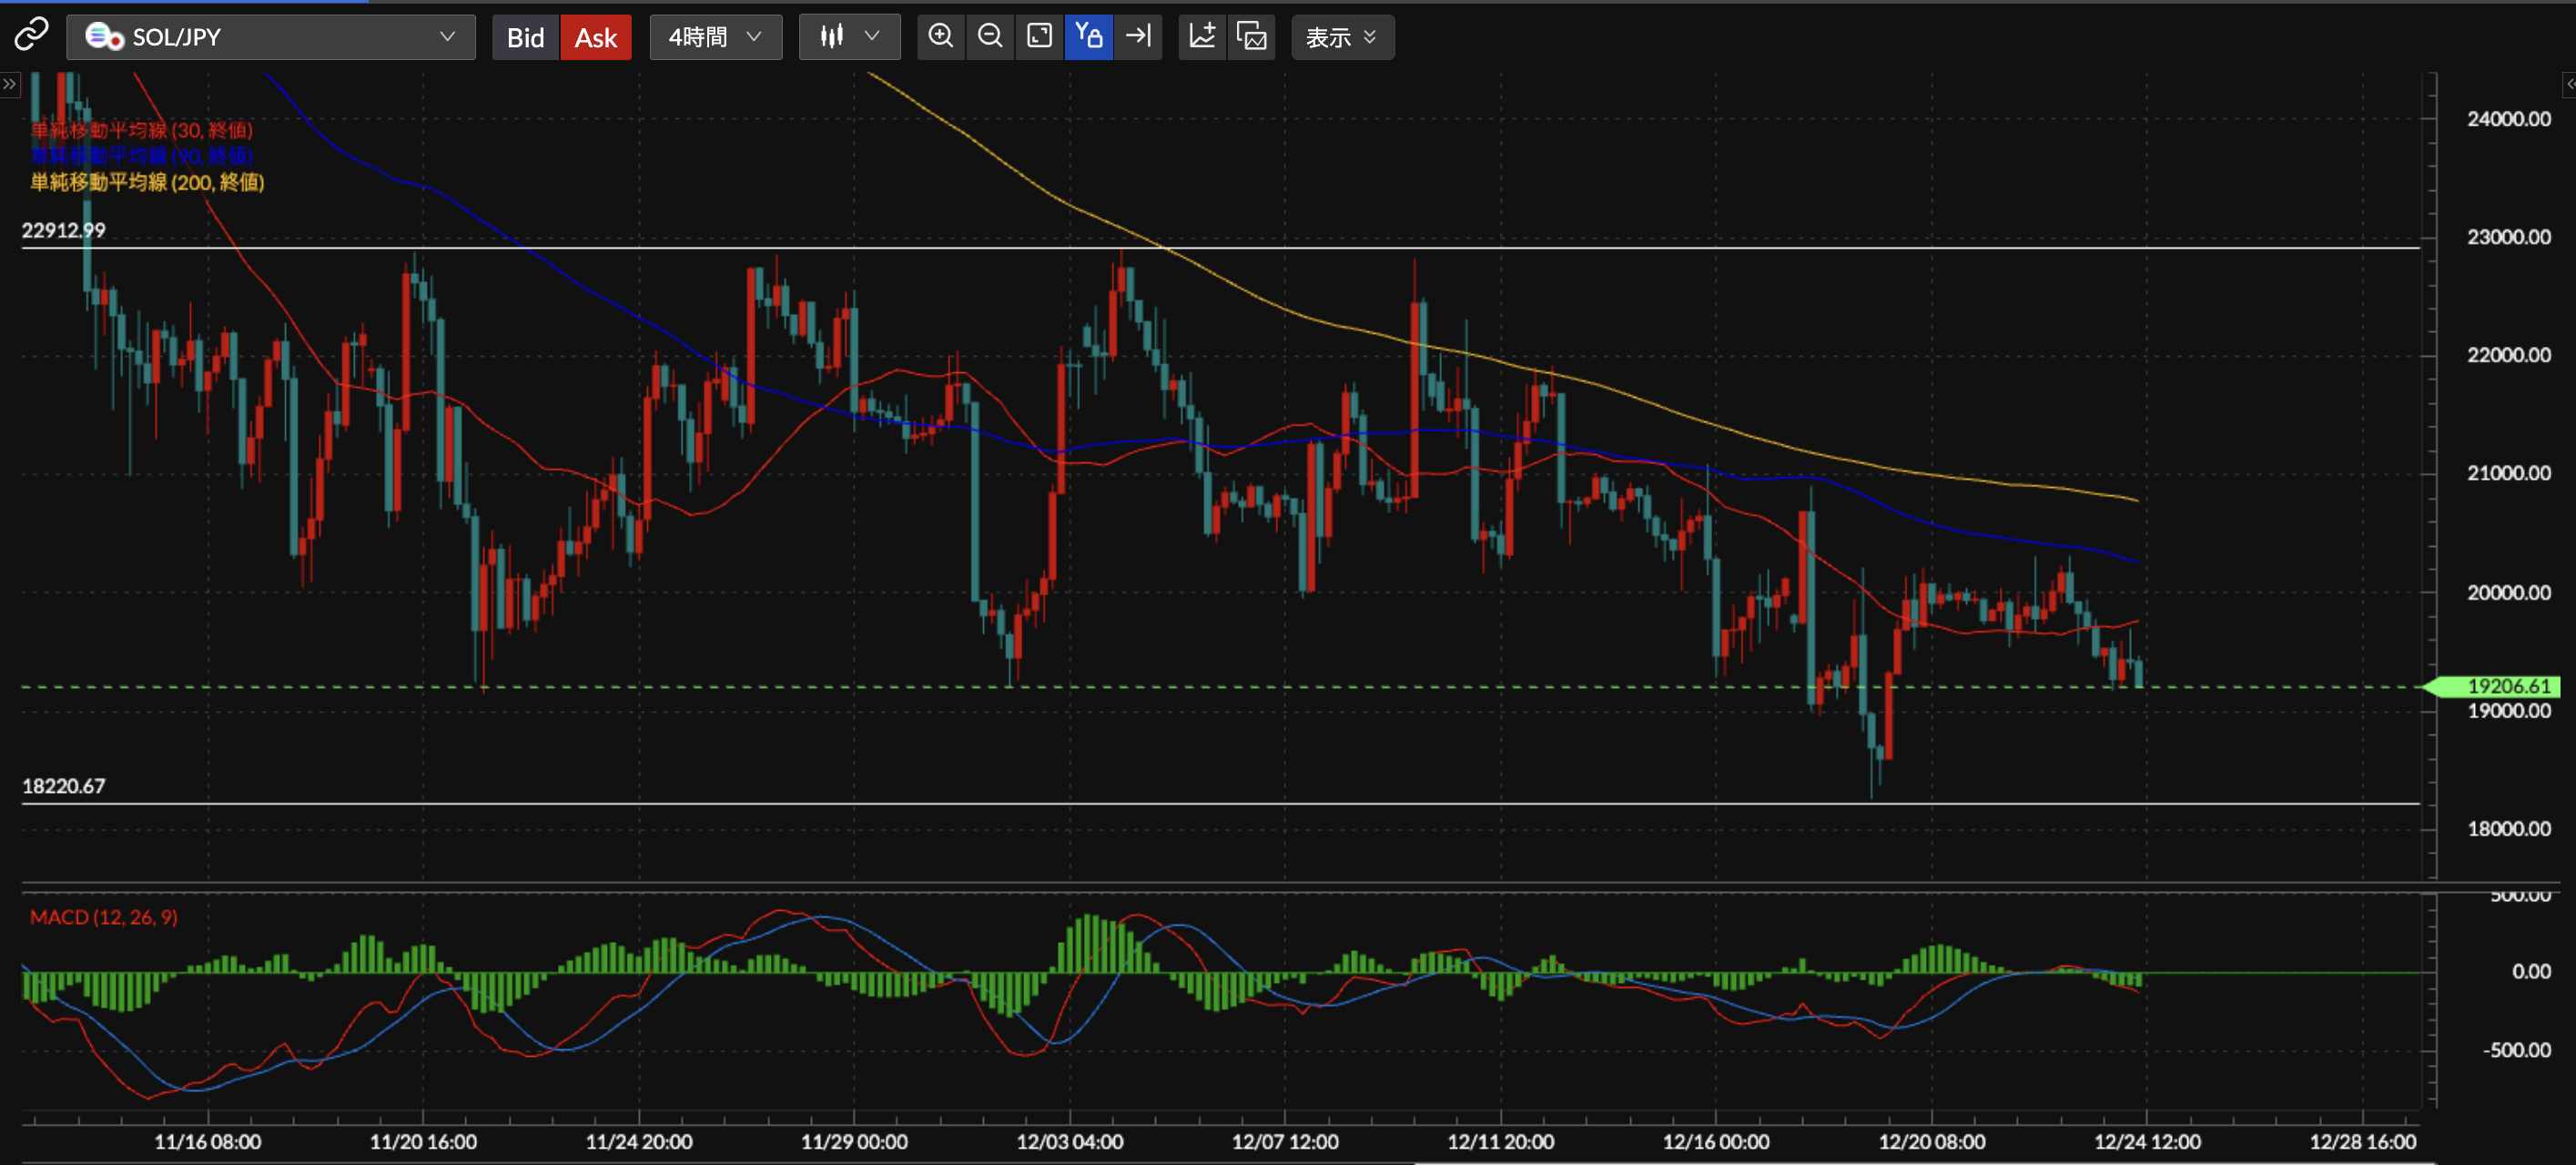2576x1165 pixels.
Task: Click the 単純移動平均線 (200, 終値) label
Action: tap(147, 182)
